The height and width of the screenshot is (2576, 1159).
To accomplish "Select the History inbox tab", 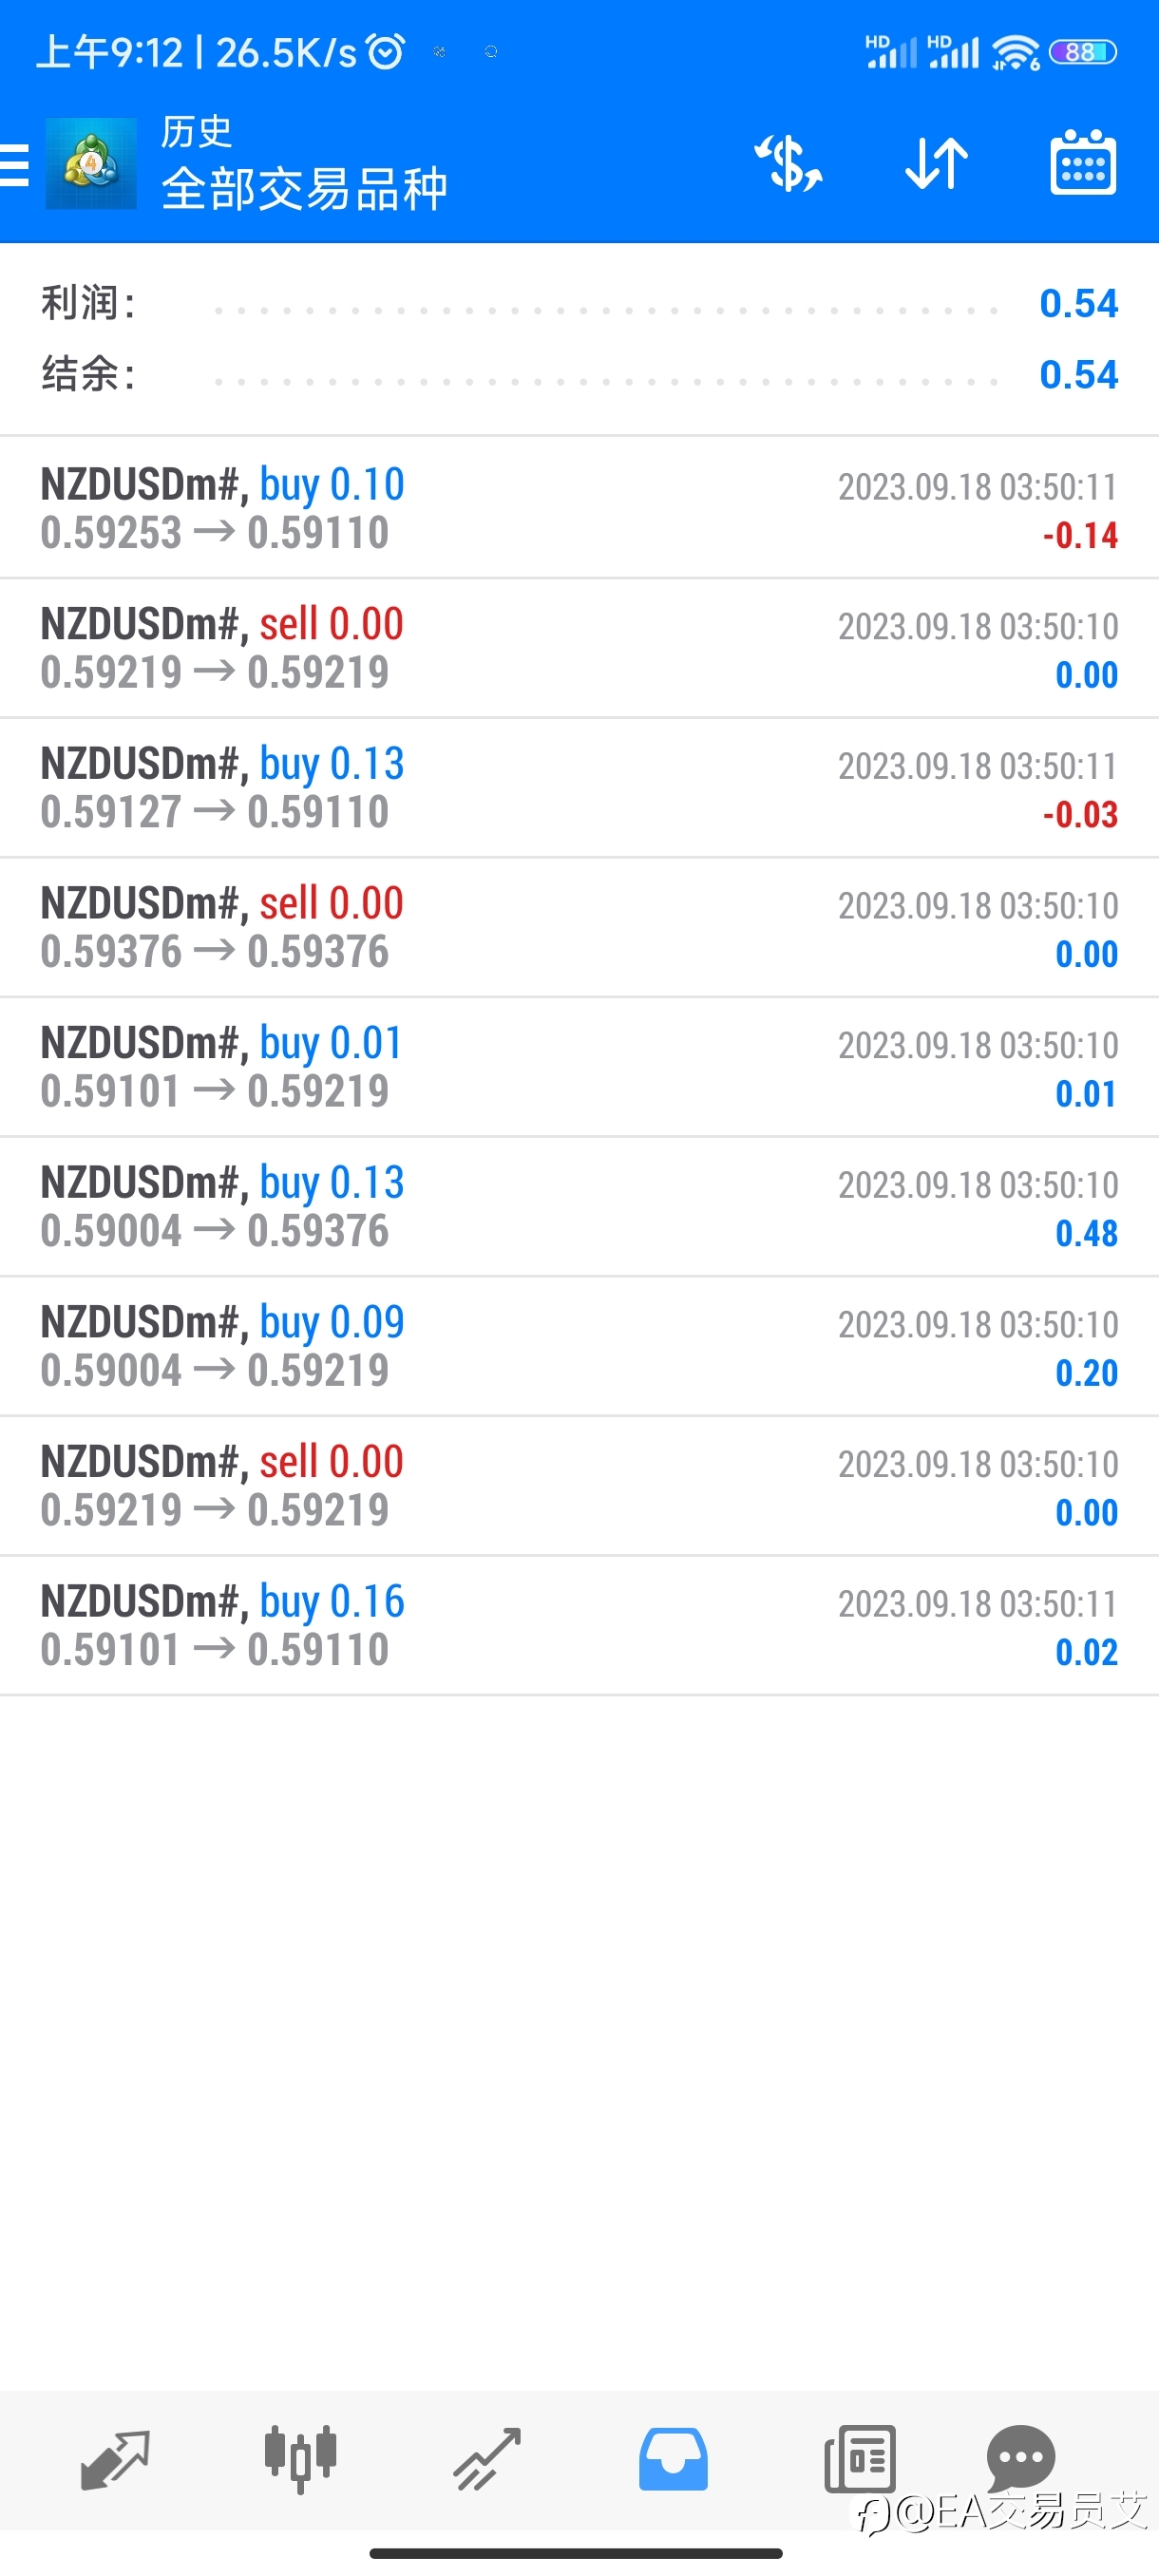I will click(x=673, y=2459).
